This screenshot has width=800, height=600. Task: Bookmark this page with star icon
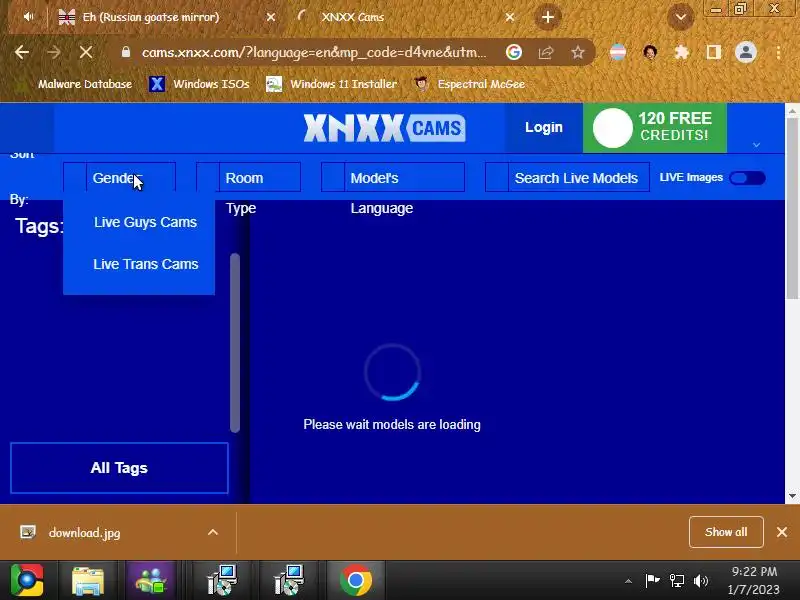coord(578,52)
